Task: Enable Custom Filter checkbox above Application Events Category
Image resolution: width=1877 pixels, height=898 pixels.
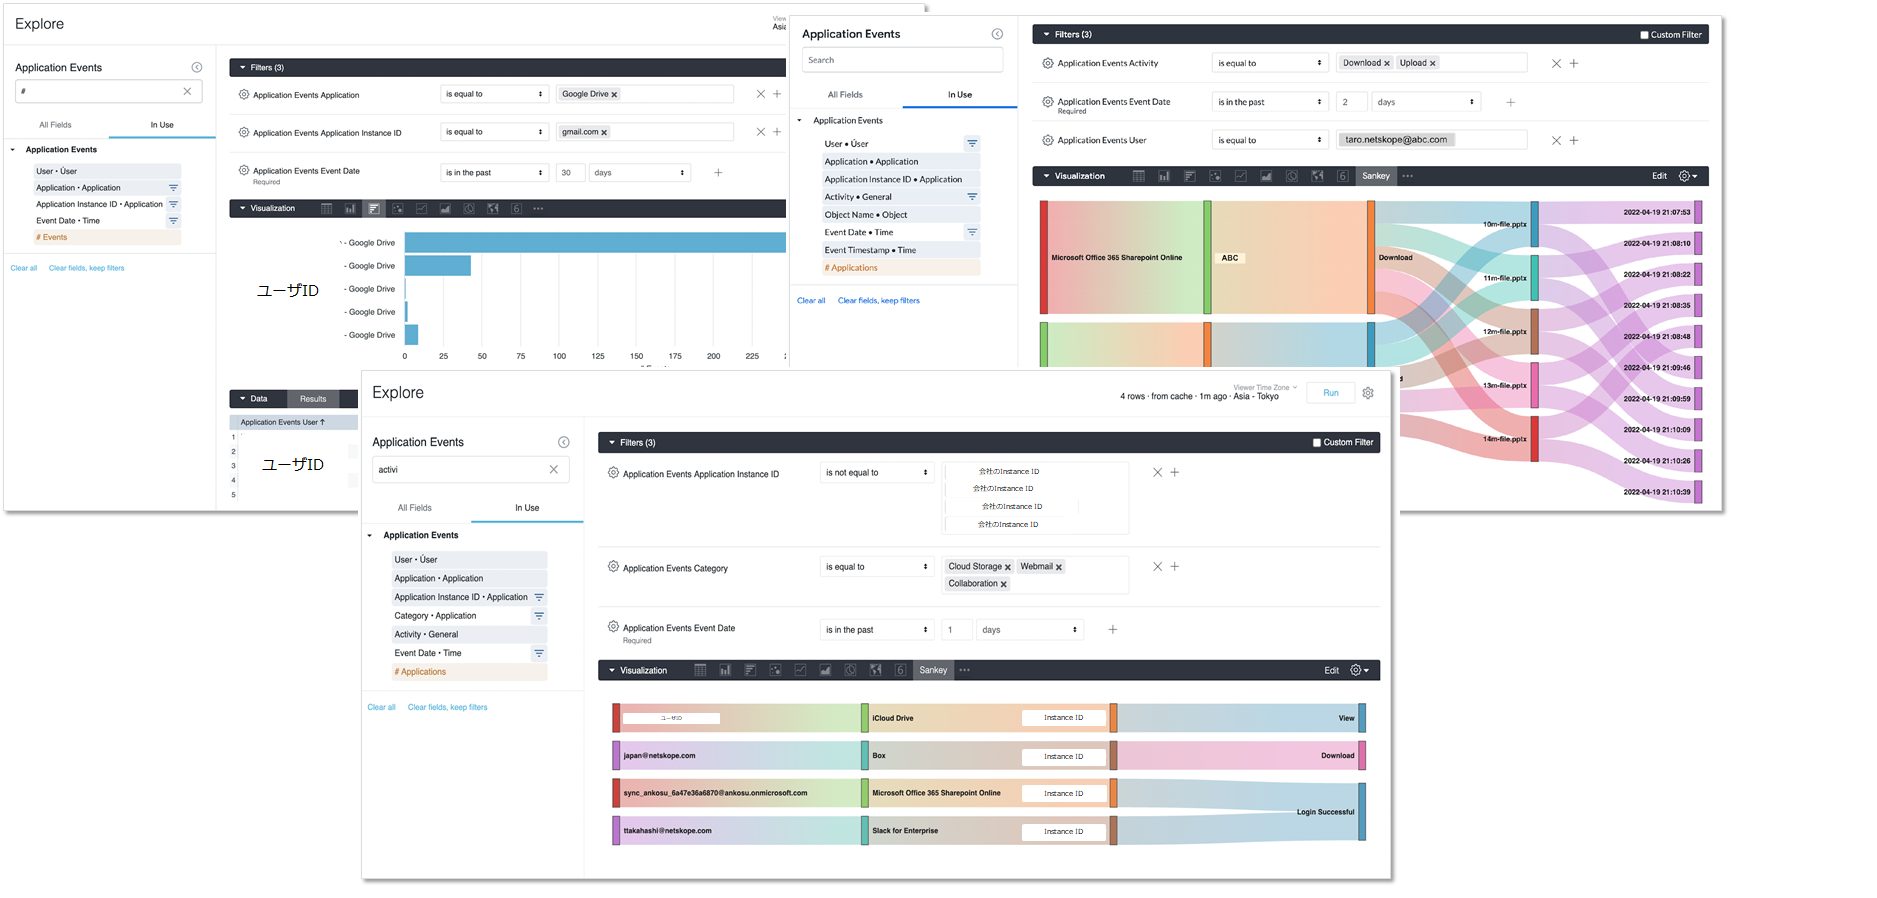Action: [1317, 442]
